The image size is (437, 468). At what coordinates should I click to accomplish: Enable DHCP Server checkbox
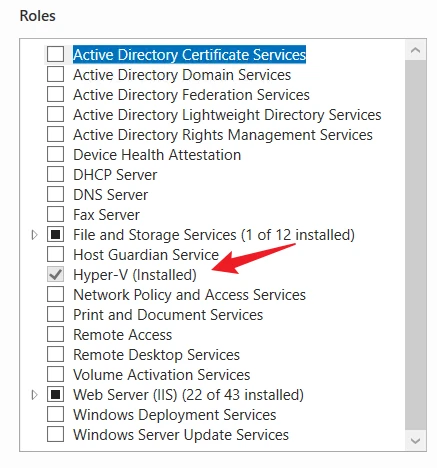[x=55, y=174]
